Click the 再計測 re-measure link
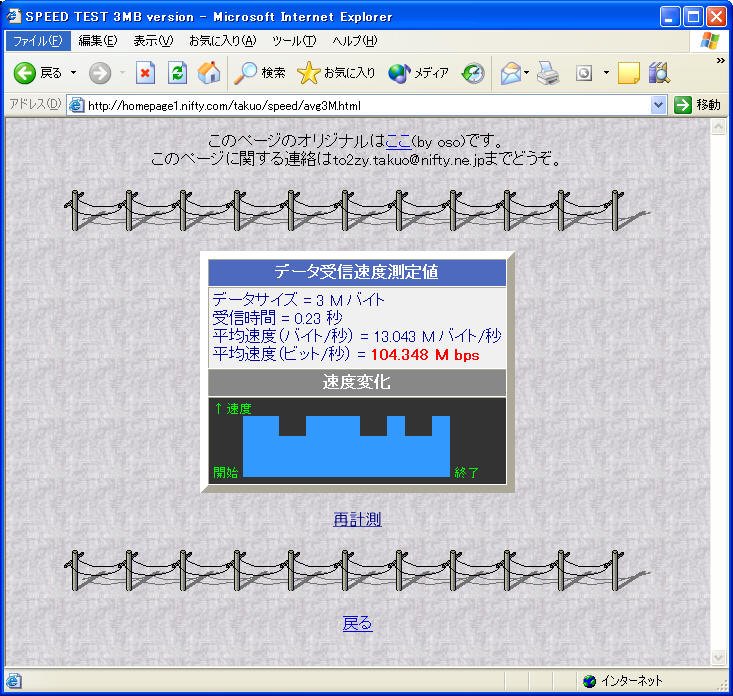 (357, 519)
